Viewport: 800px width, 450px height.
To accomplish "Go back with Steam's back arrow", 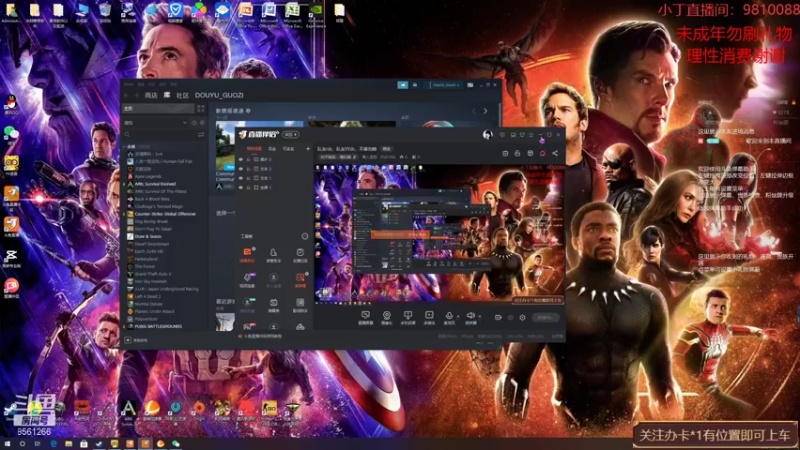I will pos(127,95).
